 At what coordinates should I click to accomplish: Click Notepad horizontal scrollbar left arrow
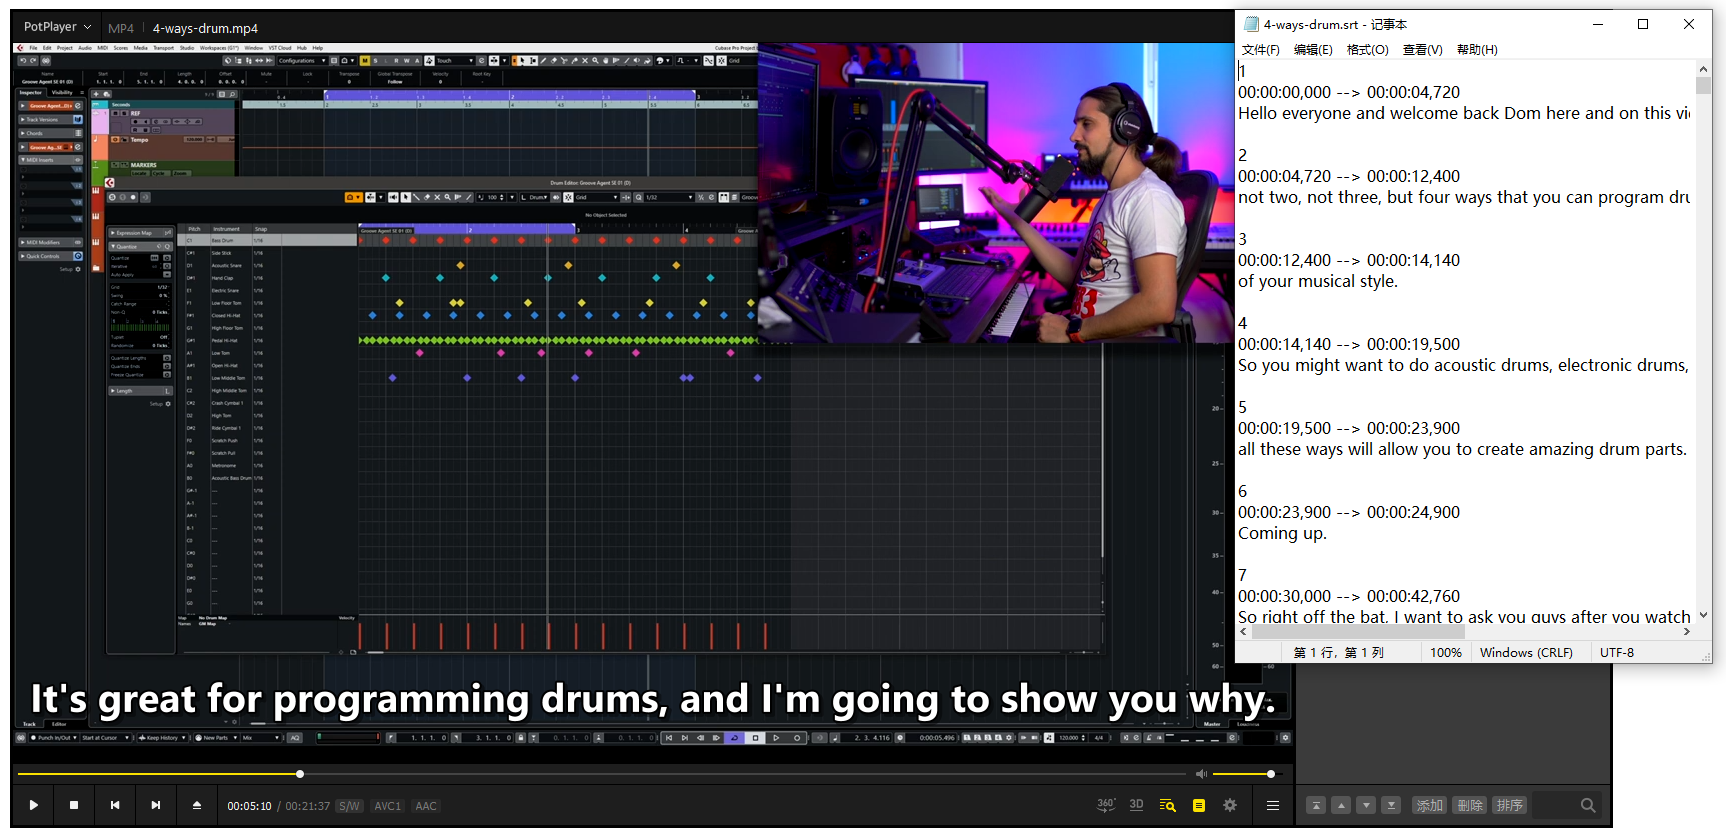coord(1244,632)
